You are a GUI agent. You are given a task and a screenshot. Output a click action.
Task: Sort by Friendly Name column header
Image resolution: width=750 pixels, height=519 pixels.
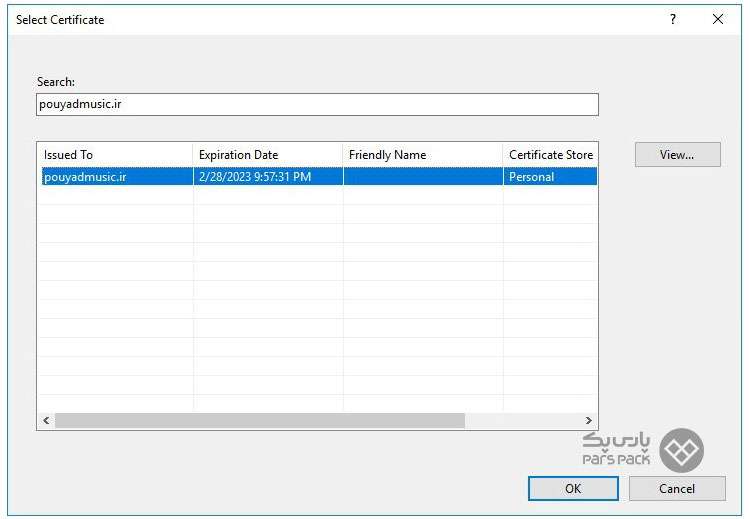pos(423,155)
